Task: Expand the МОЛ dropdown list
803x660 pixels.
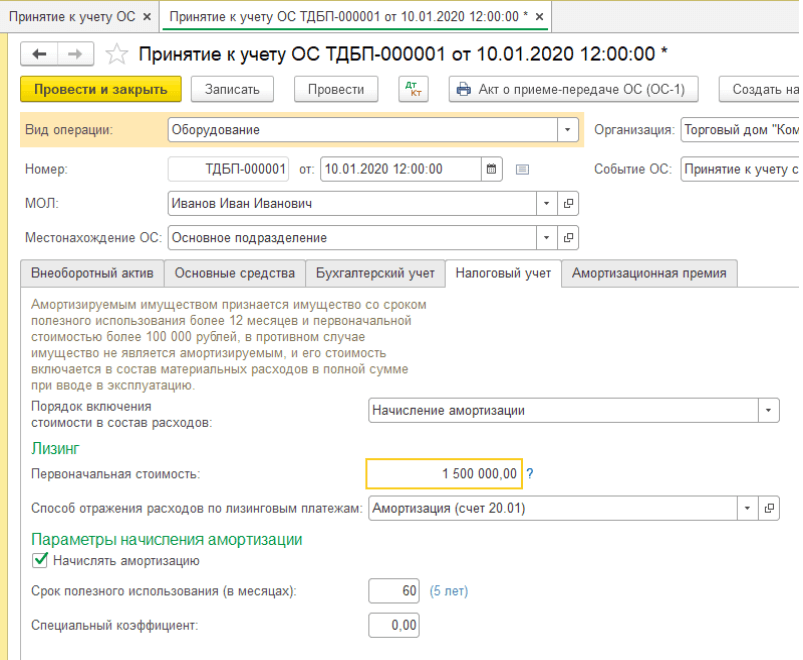Action: [x=547, y=204]
